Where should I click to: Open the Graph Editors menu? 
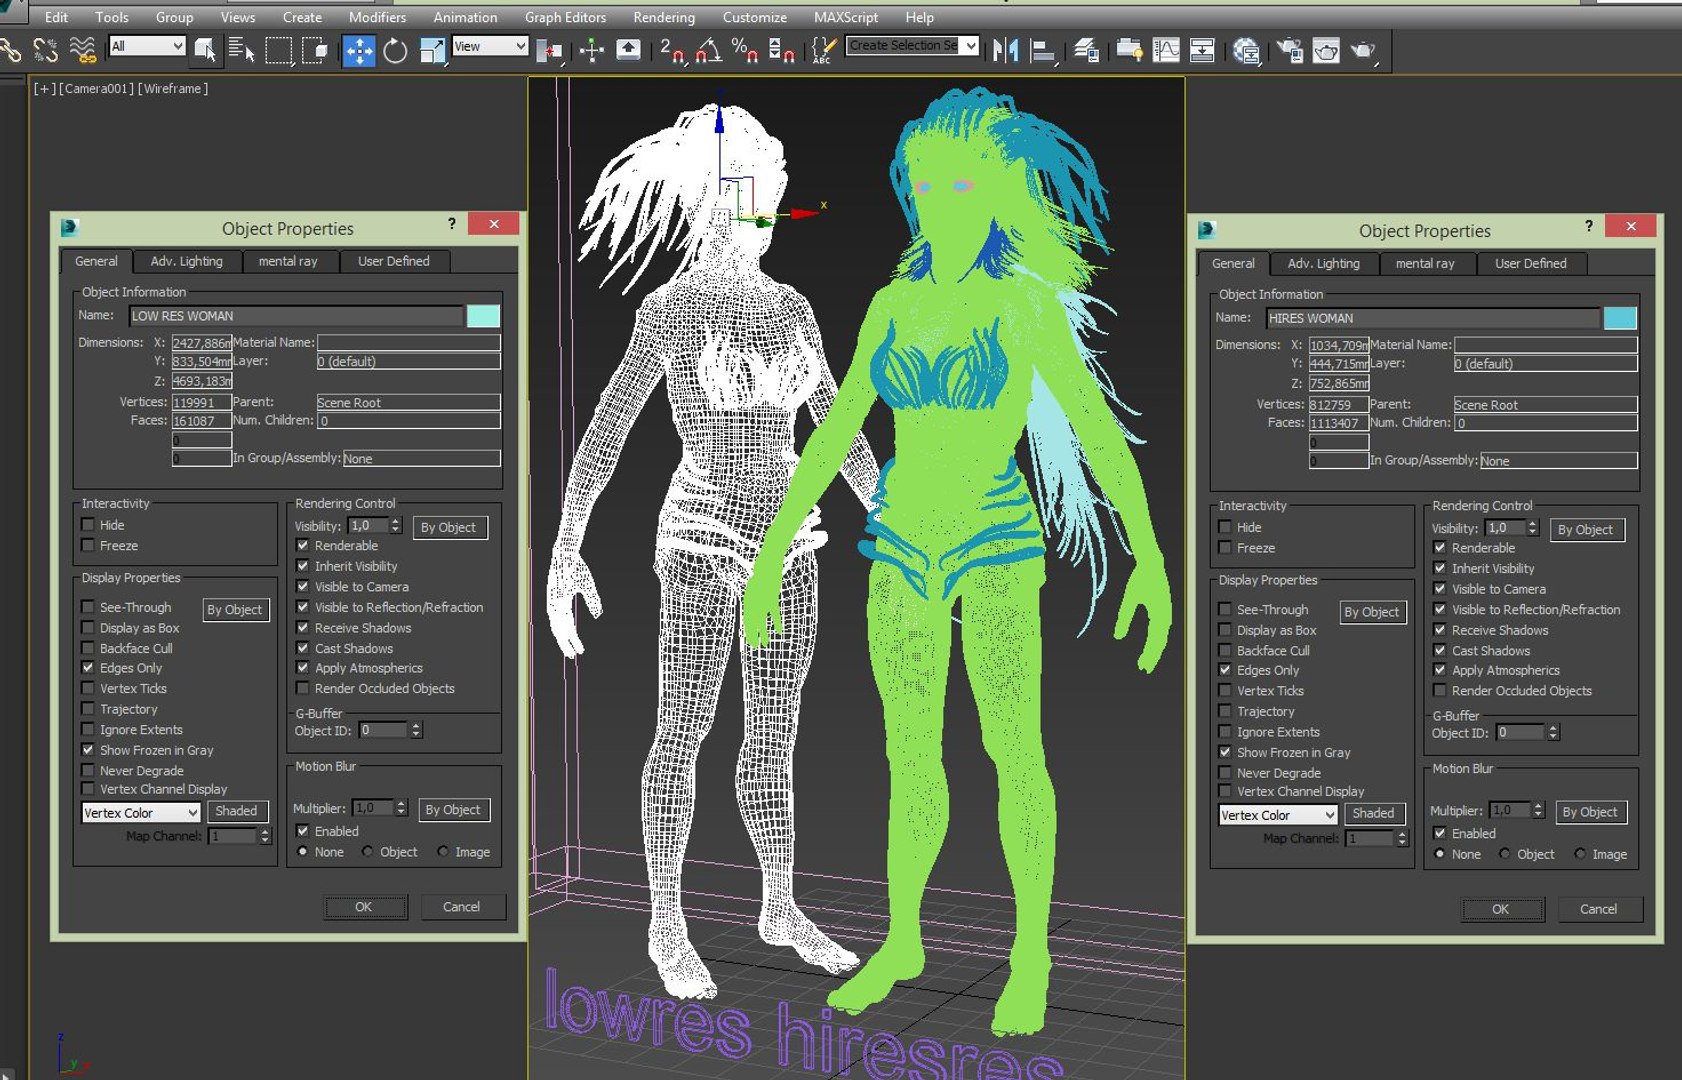(565, 17)
